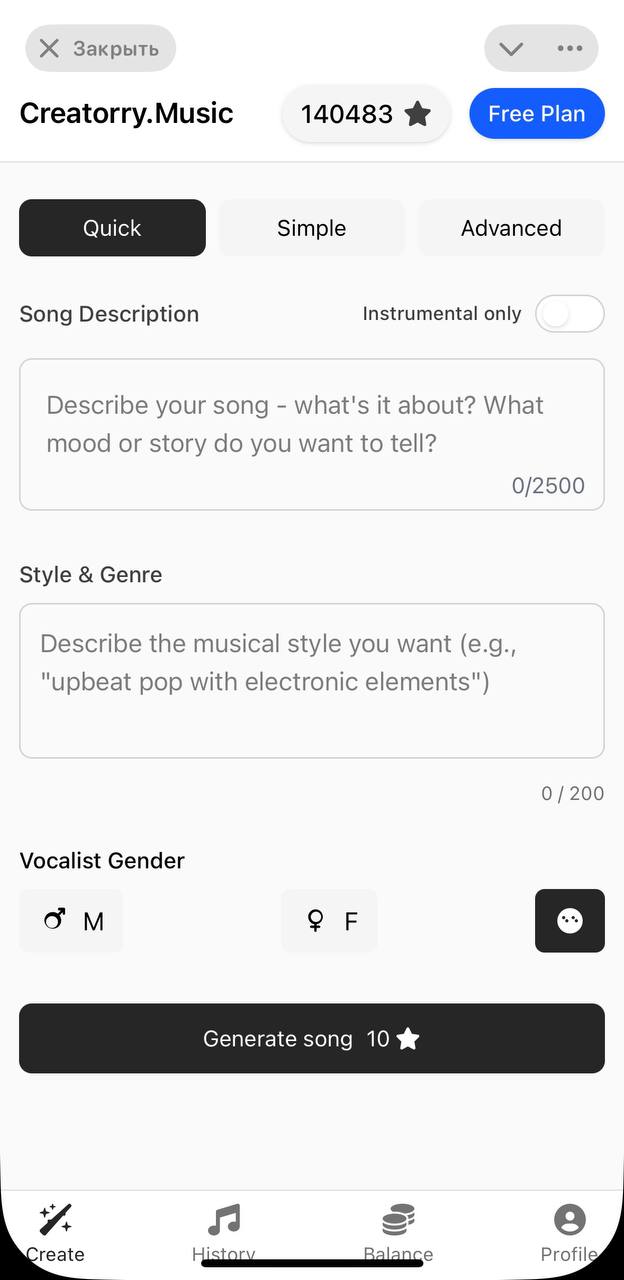Switch to the Quick mode tab
The image size is (624, 1280).
click(x=112, y=228)
